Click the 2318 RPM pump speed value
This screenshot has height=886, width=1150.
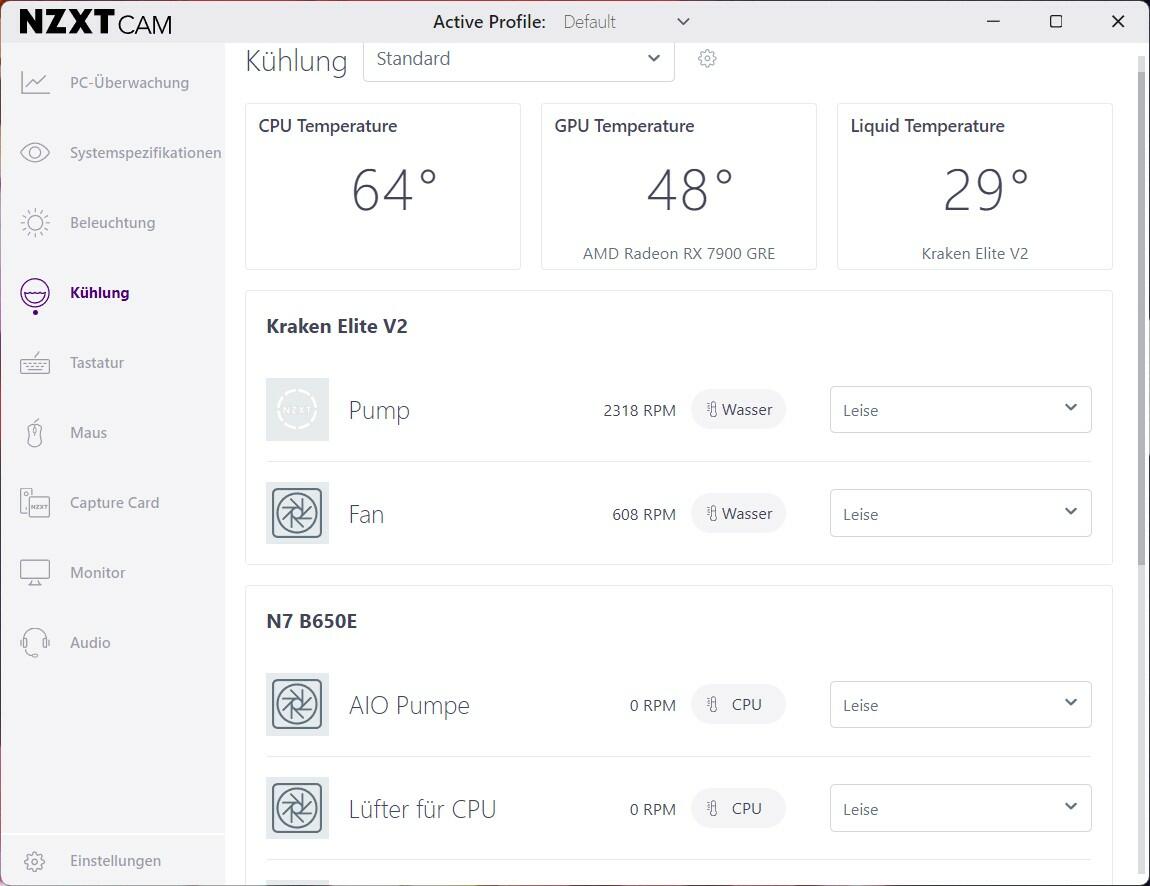pyautogui.click(x=640, y=410)
